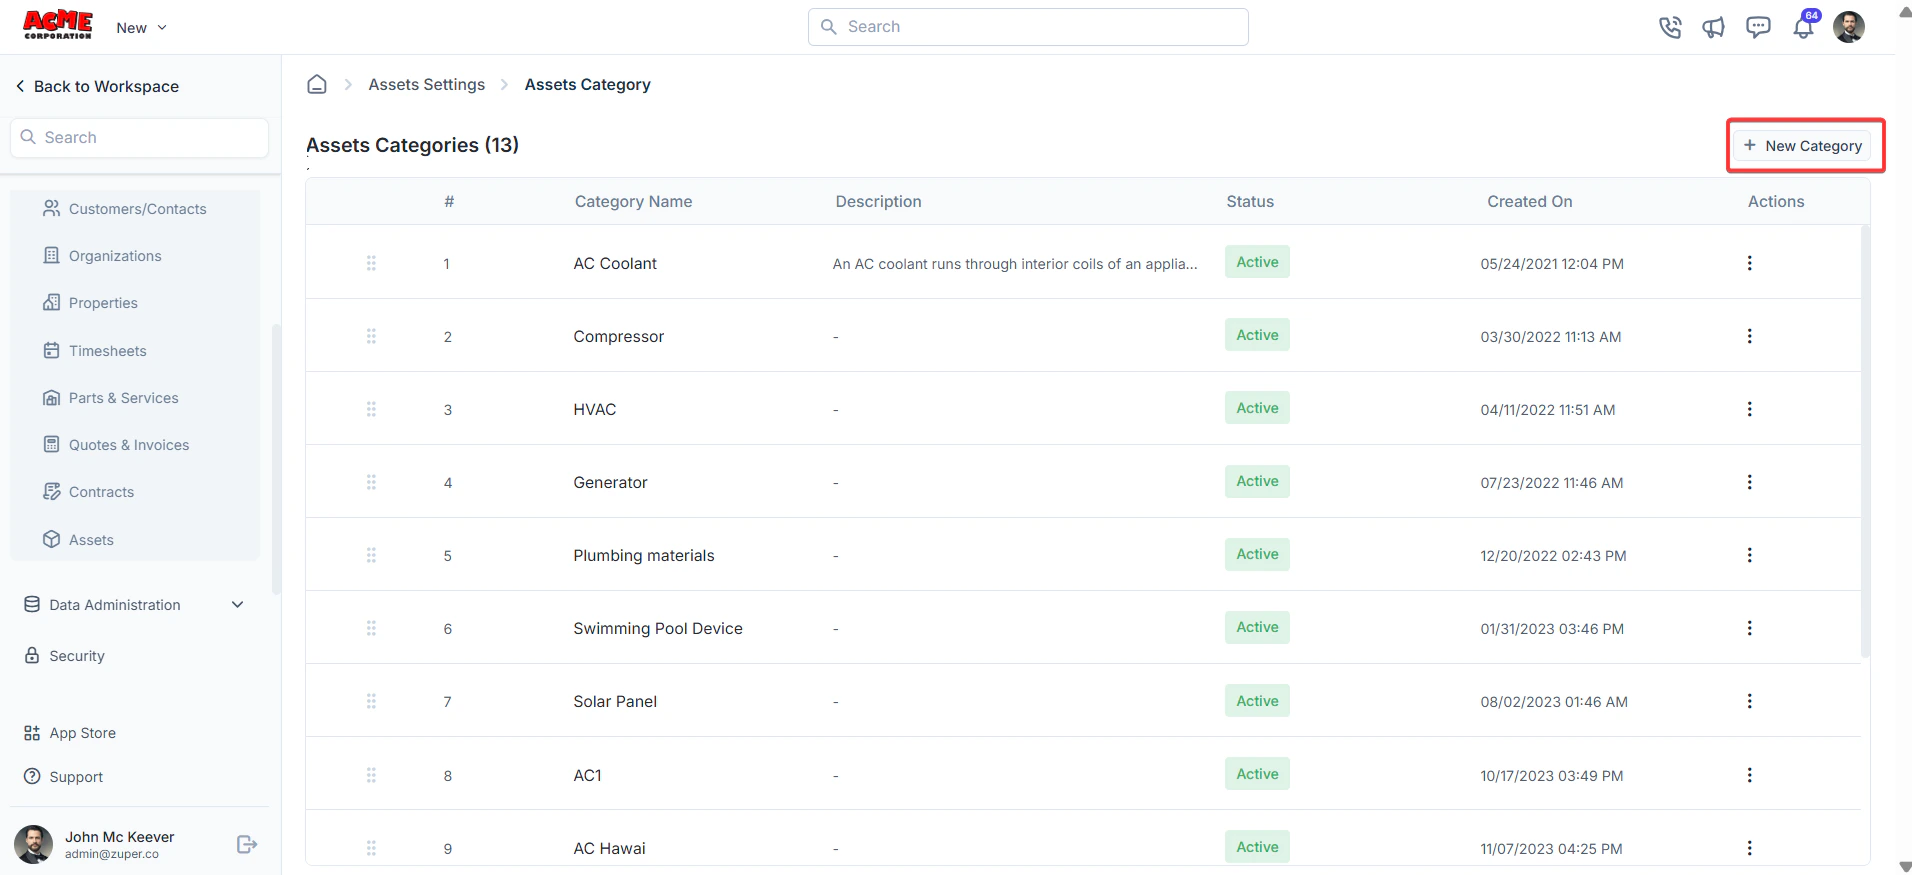Open Security settings in sidebar

tap(65, 656)
